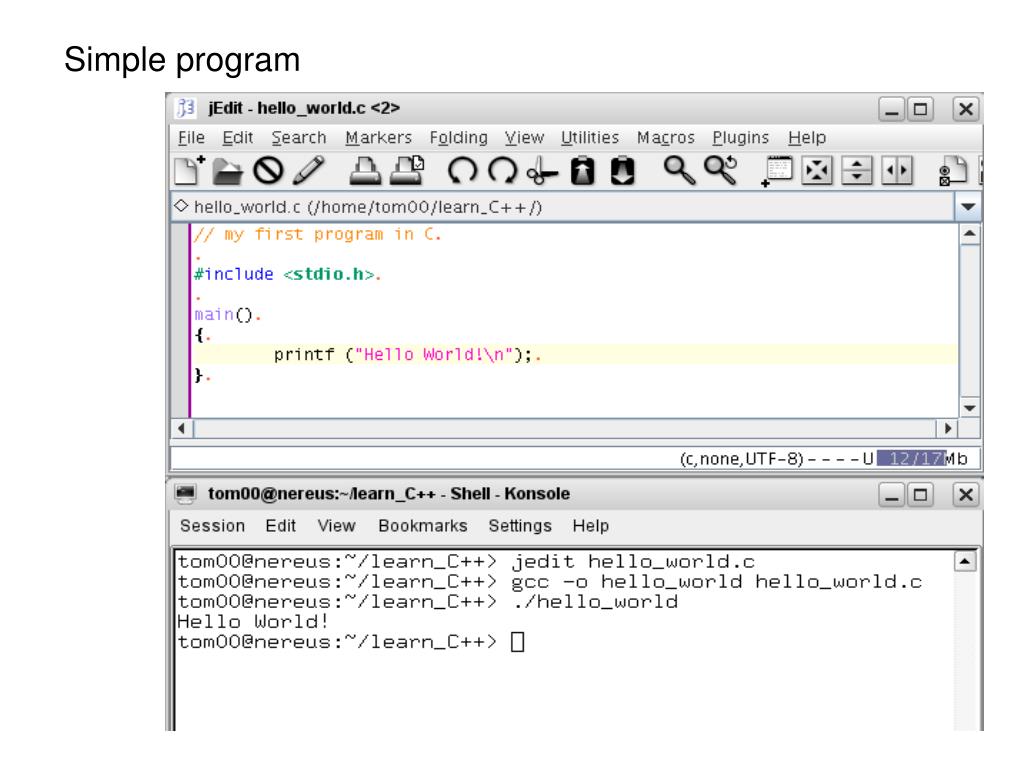Close the buffer with the circle-slash icon
The width and height of the screenshot is (1023, 767).
pos(268,171)
